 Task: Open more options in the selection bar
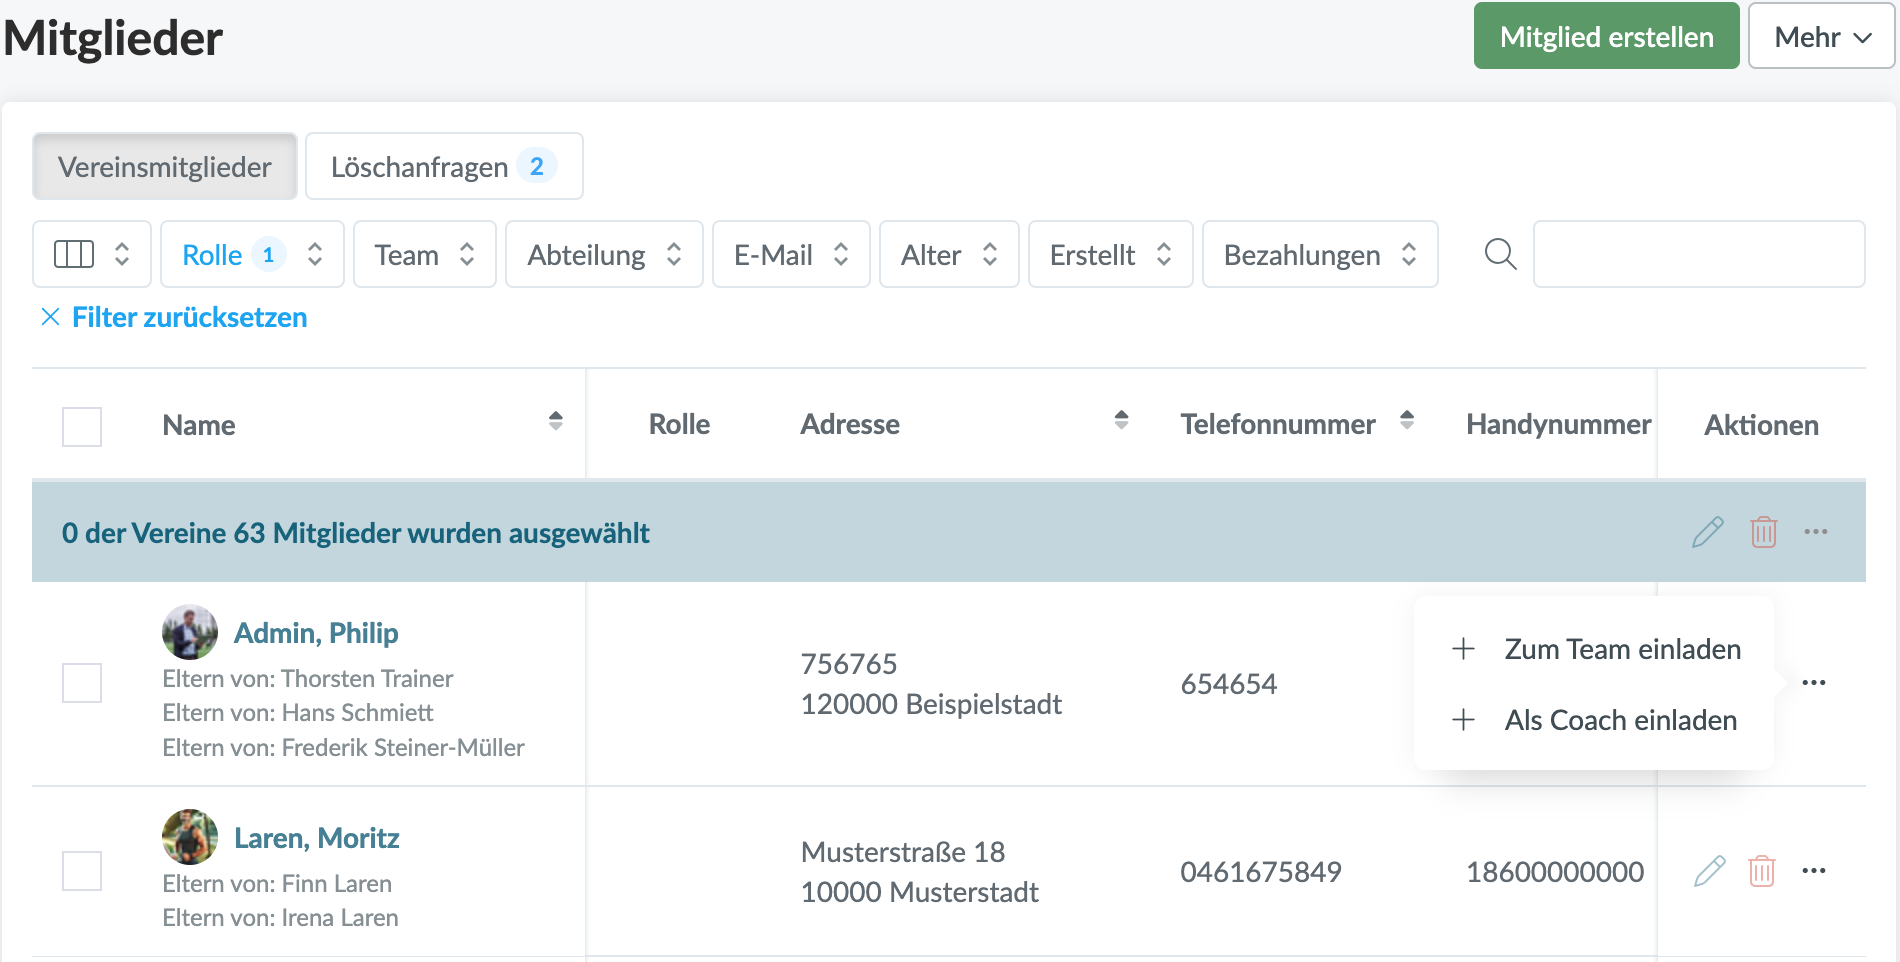[x=1815, y=532]
